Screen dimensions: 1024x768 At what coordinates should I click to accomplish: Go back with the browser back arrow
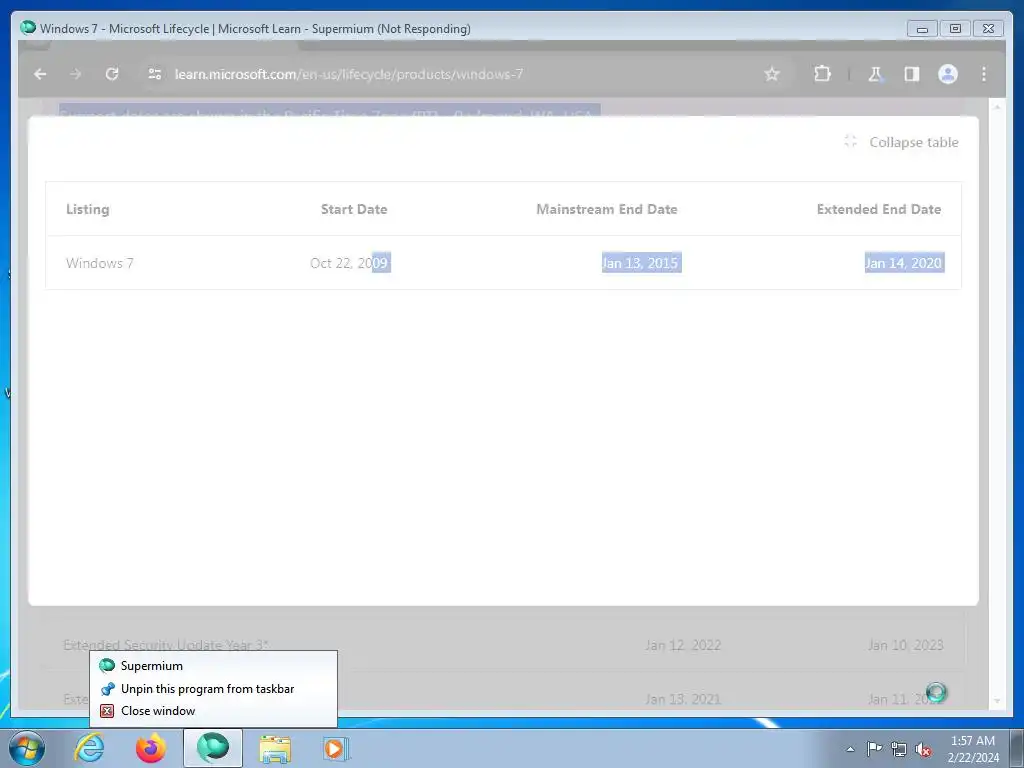click(x=40, y=74)
